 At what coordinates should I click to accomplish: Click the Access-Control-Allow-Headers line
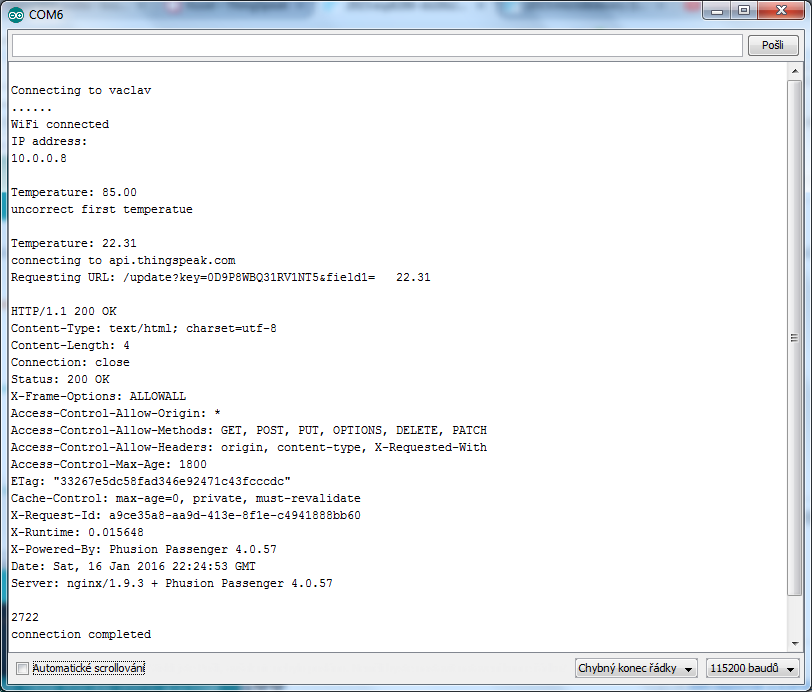[249, 448]
